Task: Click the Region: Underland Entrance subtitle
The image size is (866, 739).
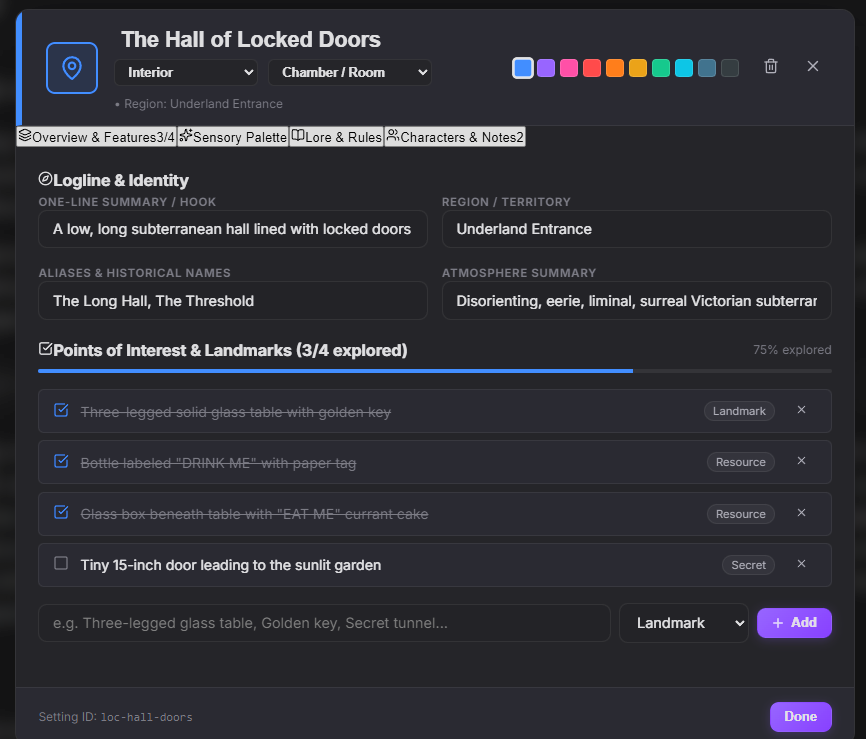Action: pos(199,104)
